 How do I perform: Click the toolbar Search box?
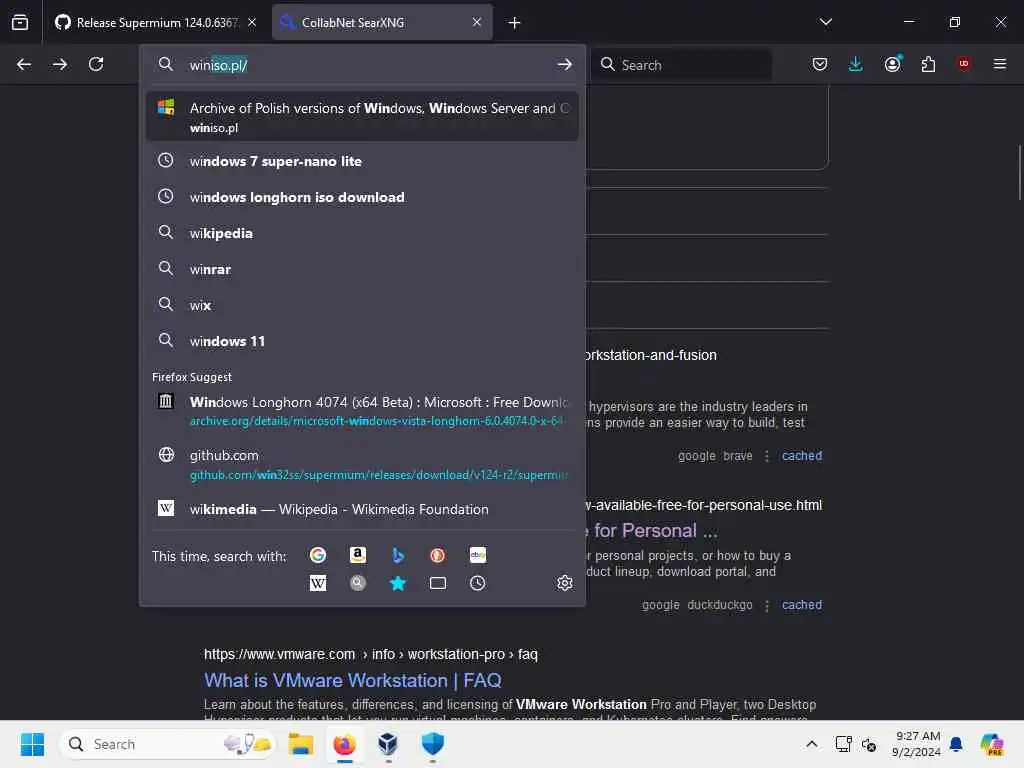click(682, 65)
